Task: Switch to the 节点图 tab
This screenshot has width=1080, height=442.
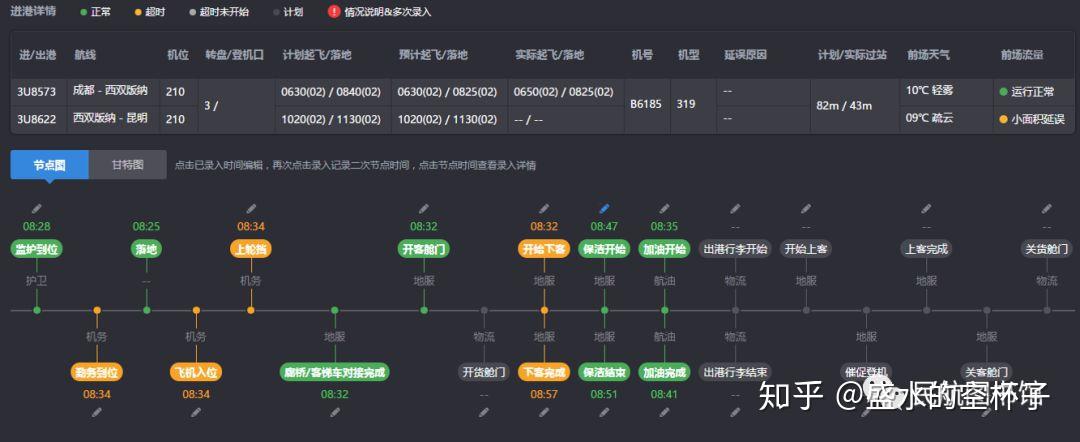Action: (50, 165)
